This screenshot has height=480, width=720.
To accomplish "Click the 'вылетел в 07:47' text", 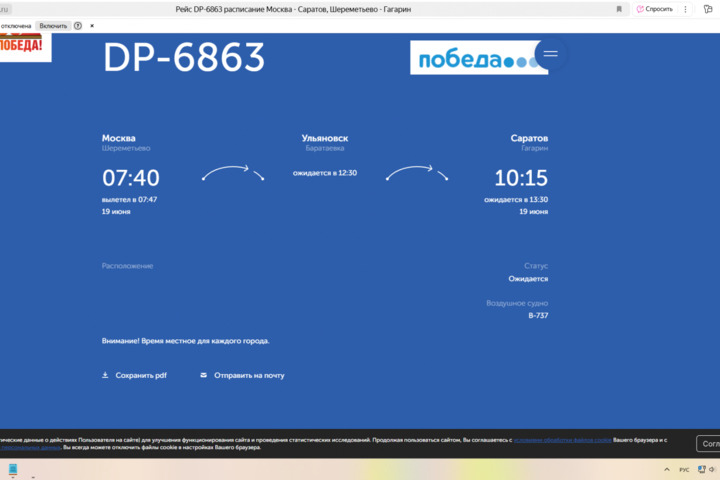I will [129, 200].
